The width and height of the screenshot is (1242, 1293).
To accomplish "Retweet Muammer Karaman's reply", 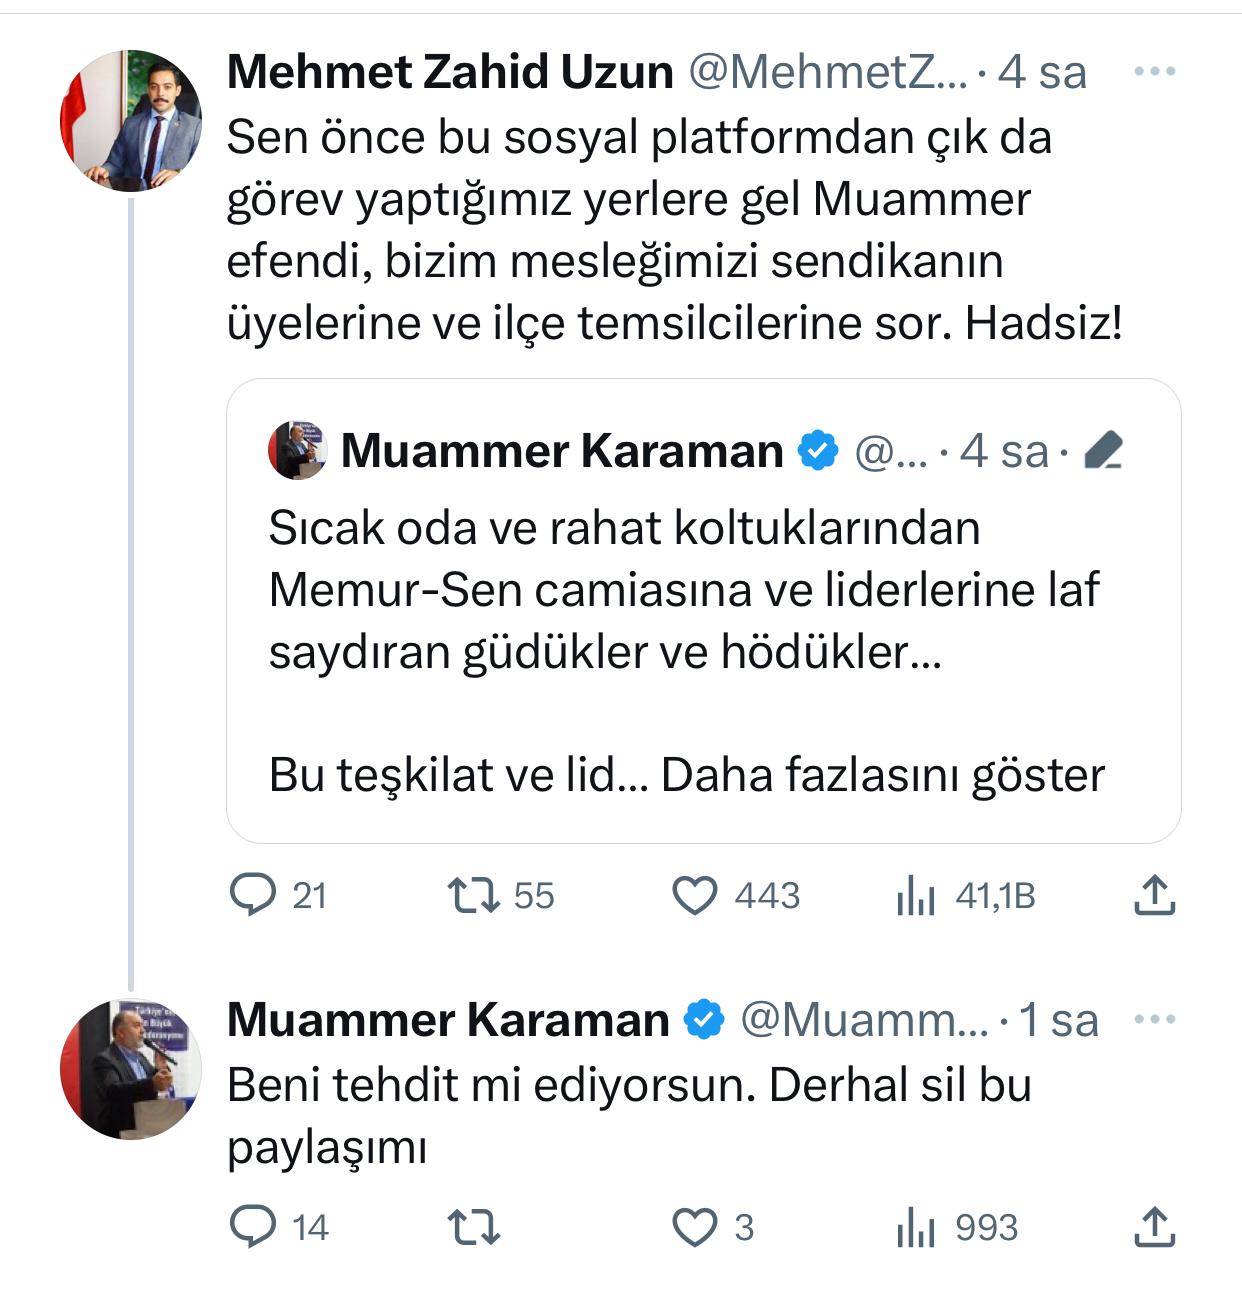I will (473, 1227).
